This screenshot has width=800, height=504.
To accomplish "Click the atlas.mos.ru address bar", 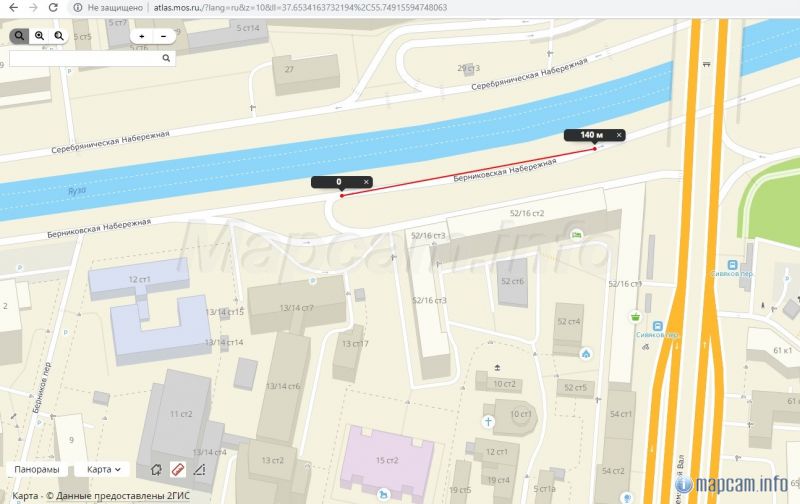I will (300, 8).
